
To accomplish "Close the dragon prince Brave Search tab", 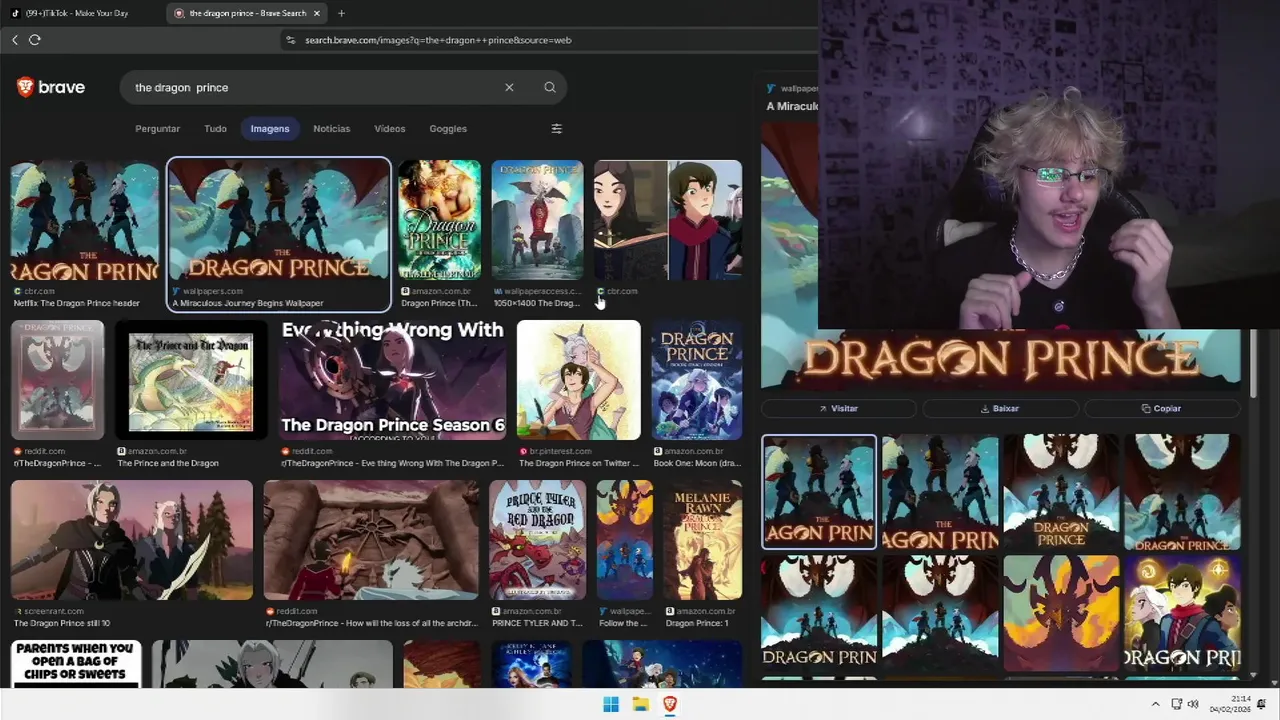I will 318,13.
